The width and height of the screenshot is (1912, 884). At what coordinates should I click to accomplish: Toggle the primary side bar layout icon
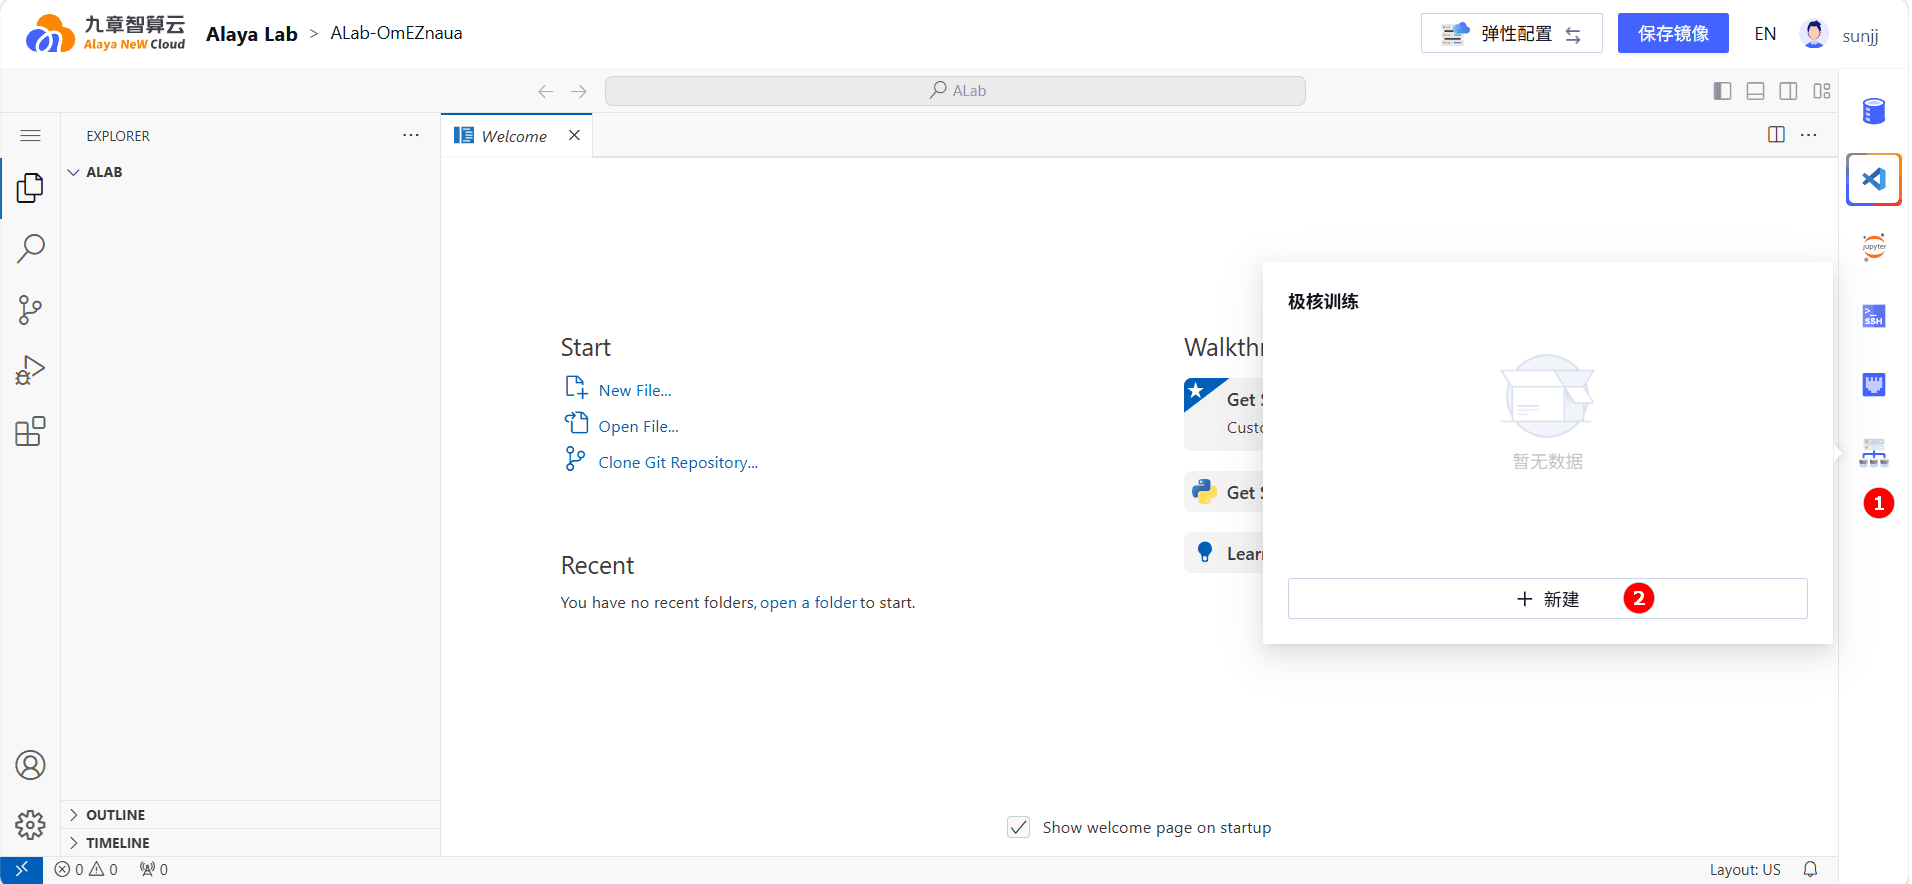[1722, 91]
